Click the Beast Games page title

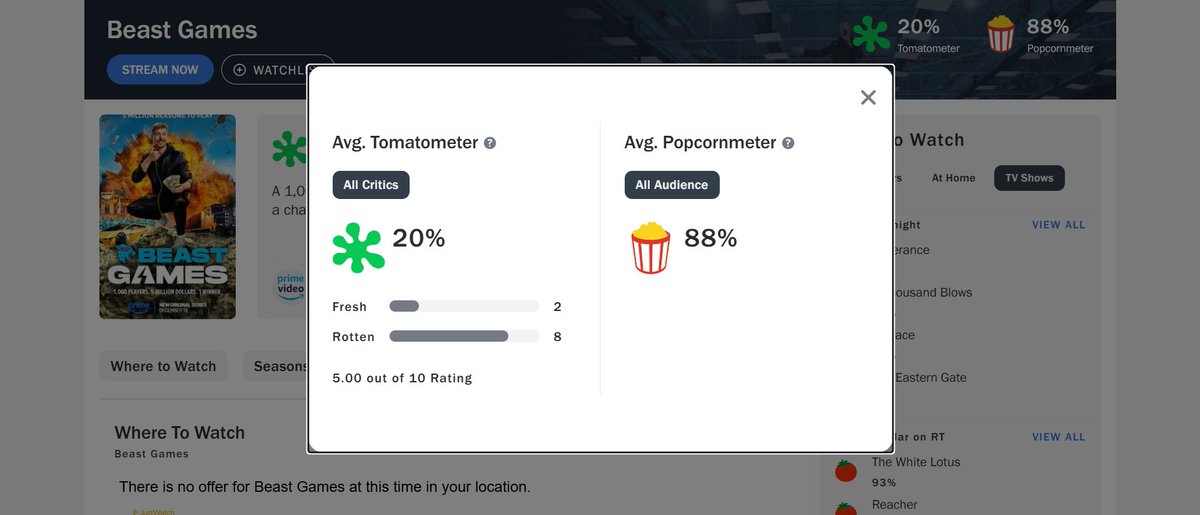[182, 30]
